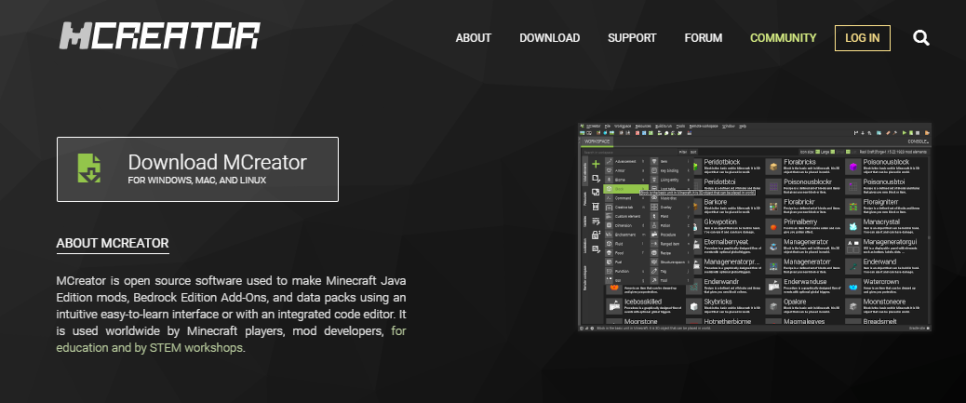This screenshot has height=403, width=966.
Task: Select the highlighted Community nav item
Action: click(783, 38)
